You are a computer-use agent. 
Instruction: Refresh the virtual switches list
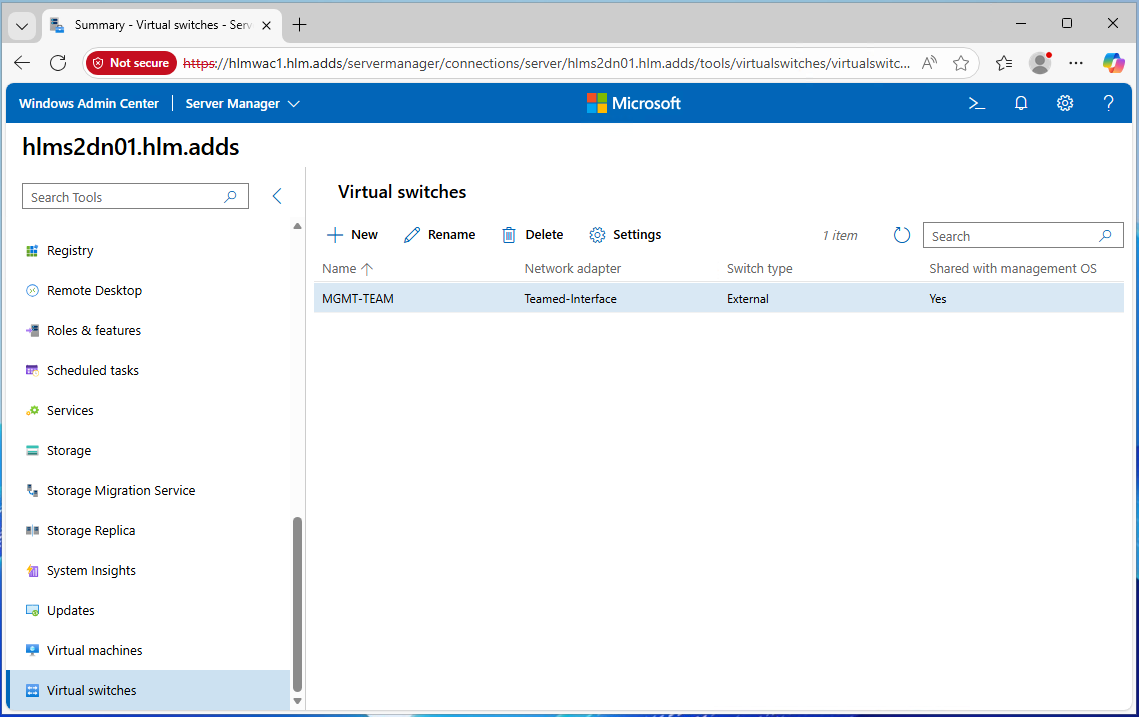(902, 235)
